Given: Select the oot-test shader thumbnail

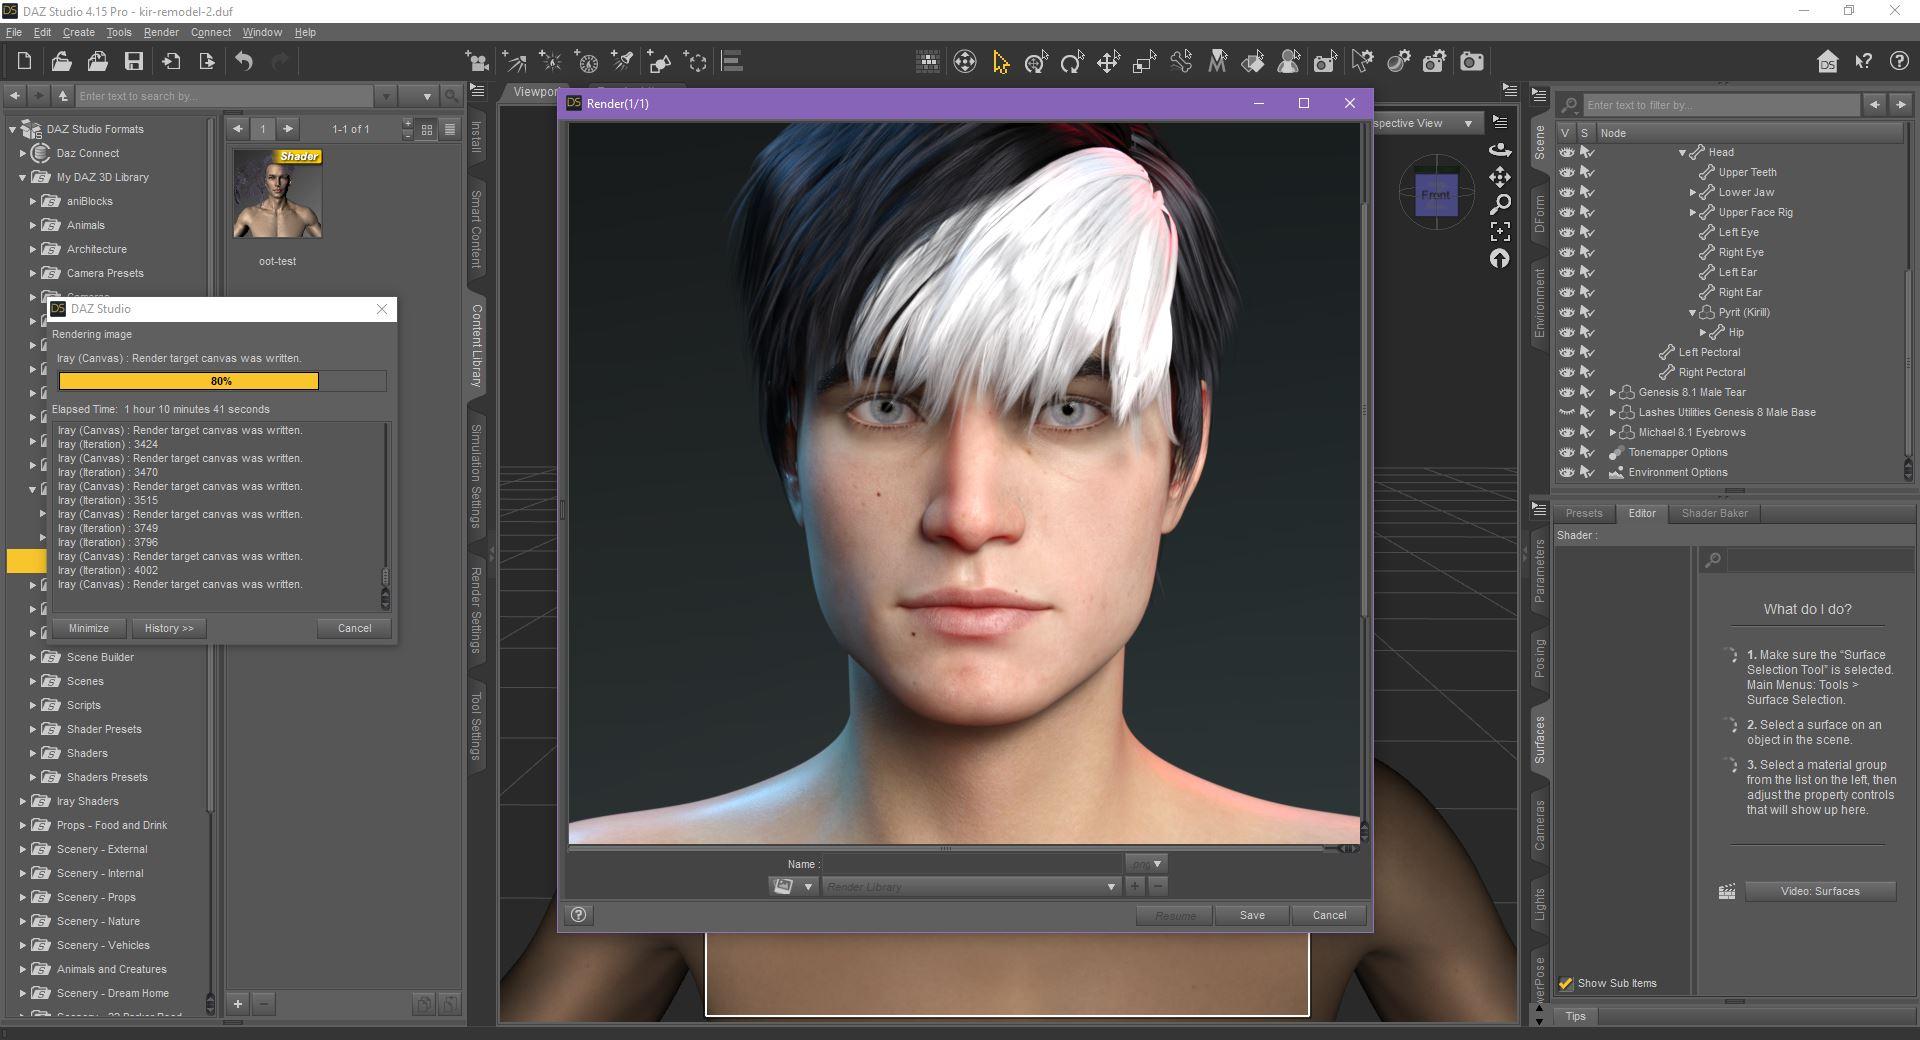Looking at the screenshot, I should pyautogui.click(x=278, y=194).
